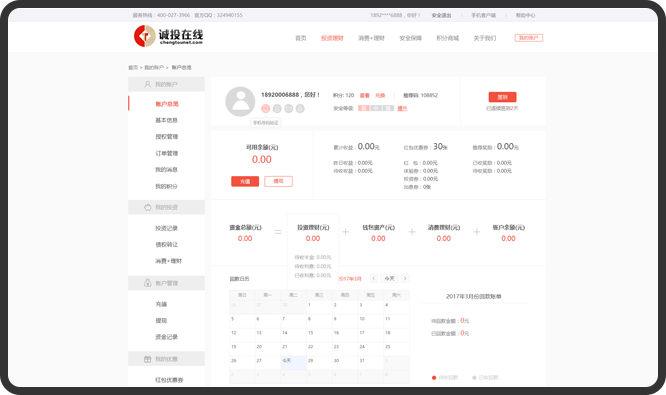The image size is (666, 395).
Task: Select calendar day 1 of March
Action: click(319, 308)
